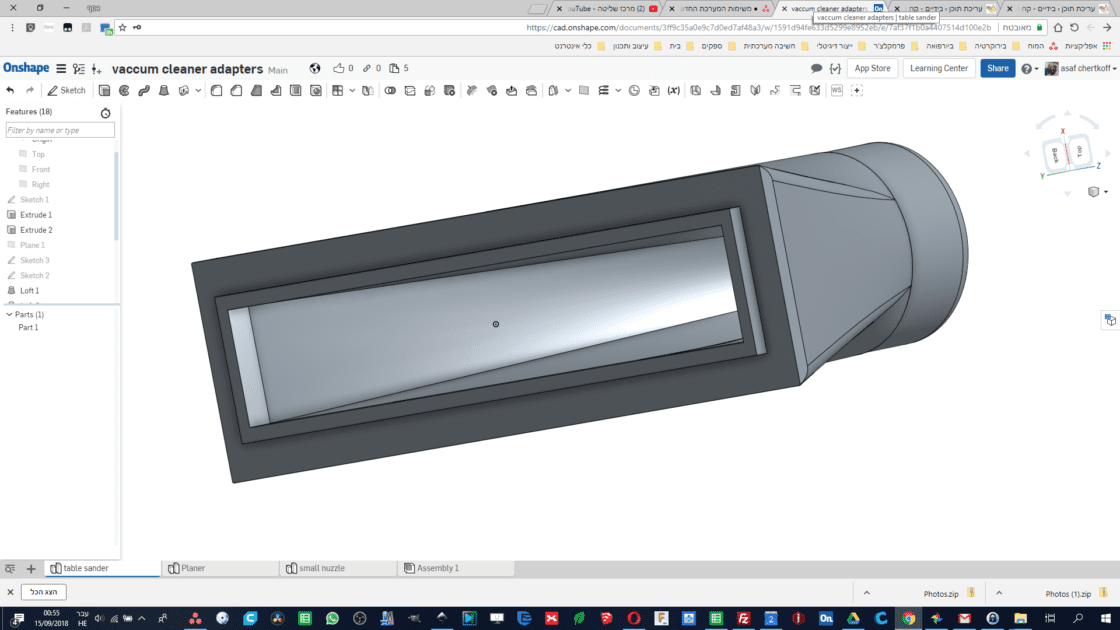Open the variable (x) tool
This screenshot has width=1120, height=630.
click(x=674, y=91)
